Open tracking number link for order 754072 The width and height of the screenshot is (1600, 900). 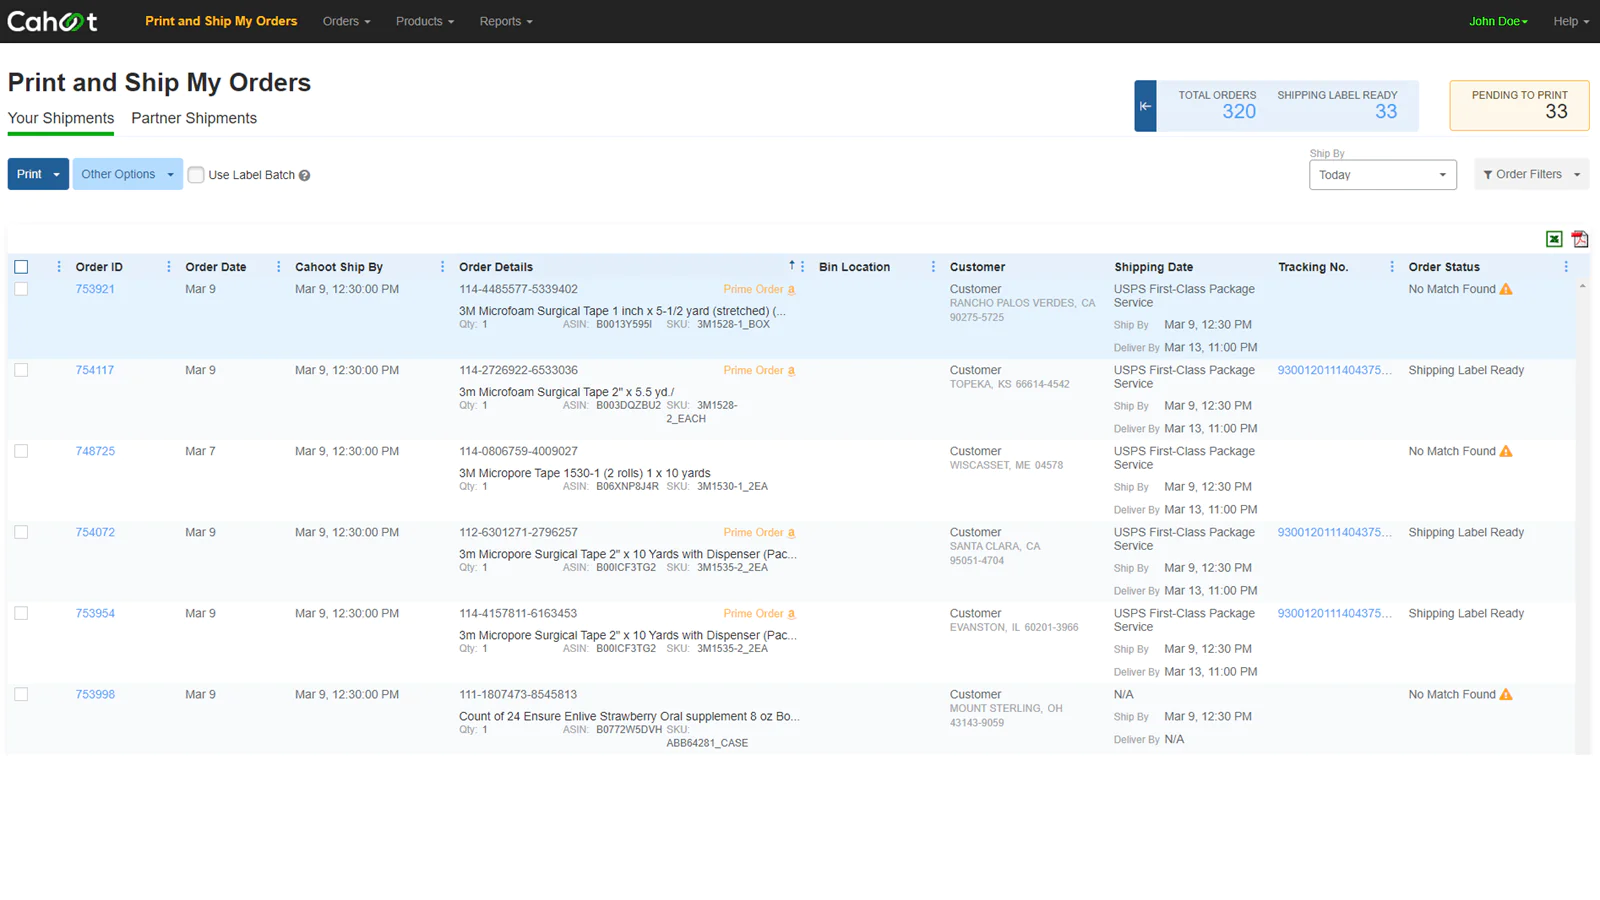1334,532
